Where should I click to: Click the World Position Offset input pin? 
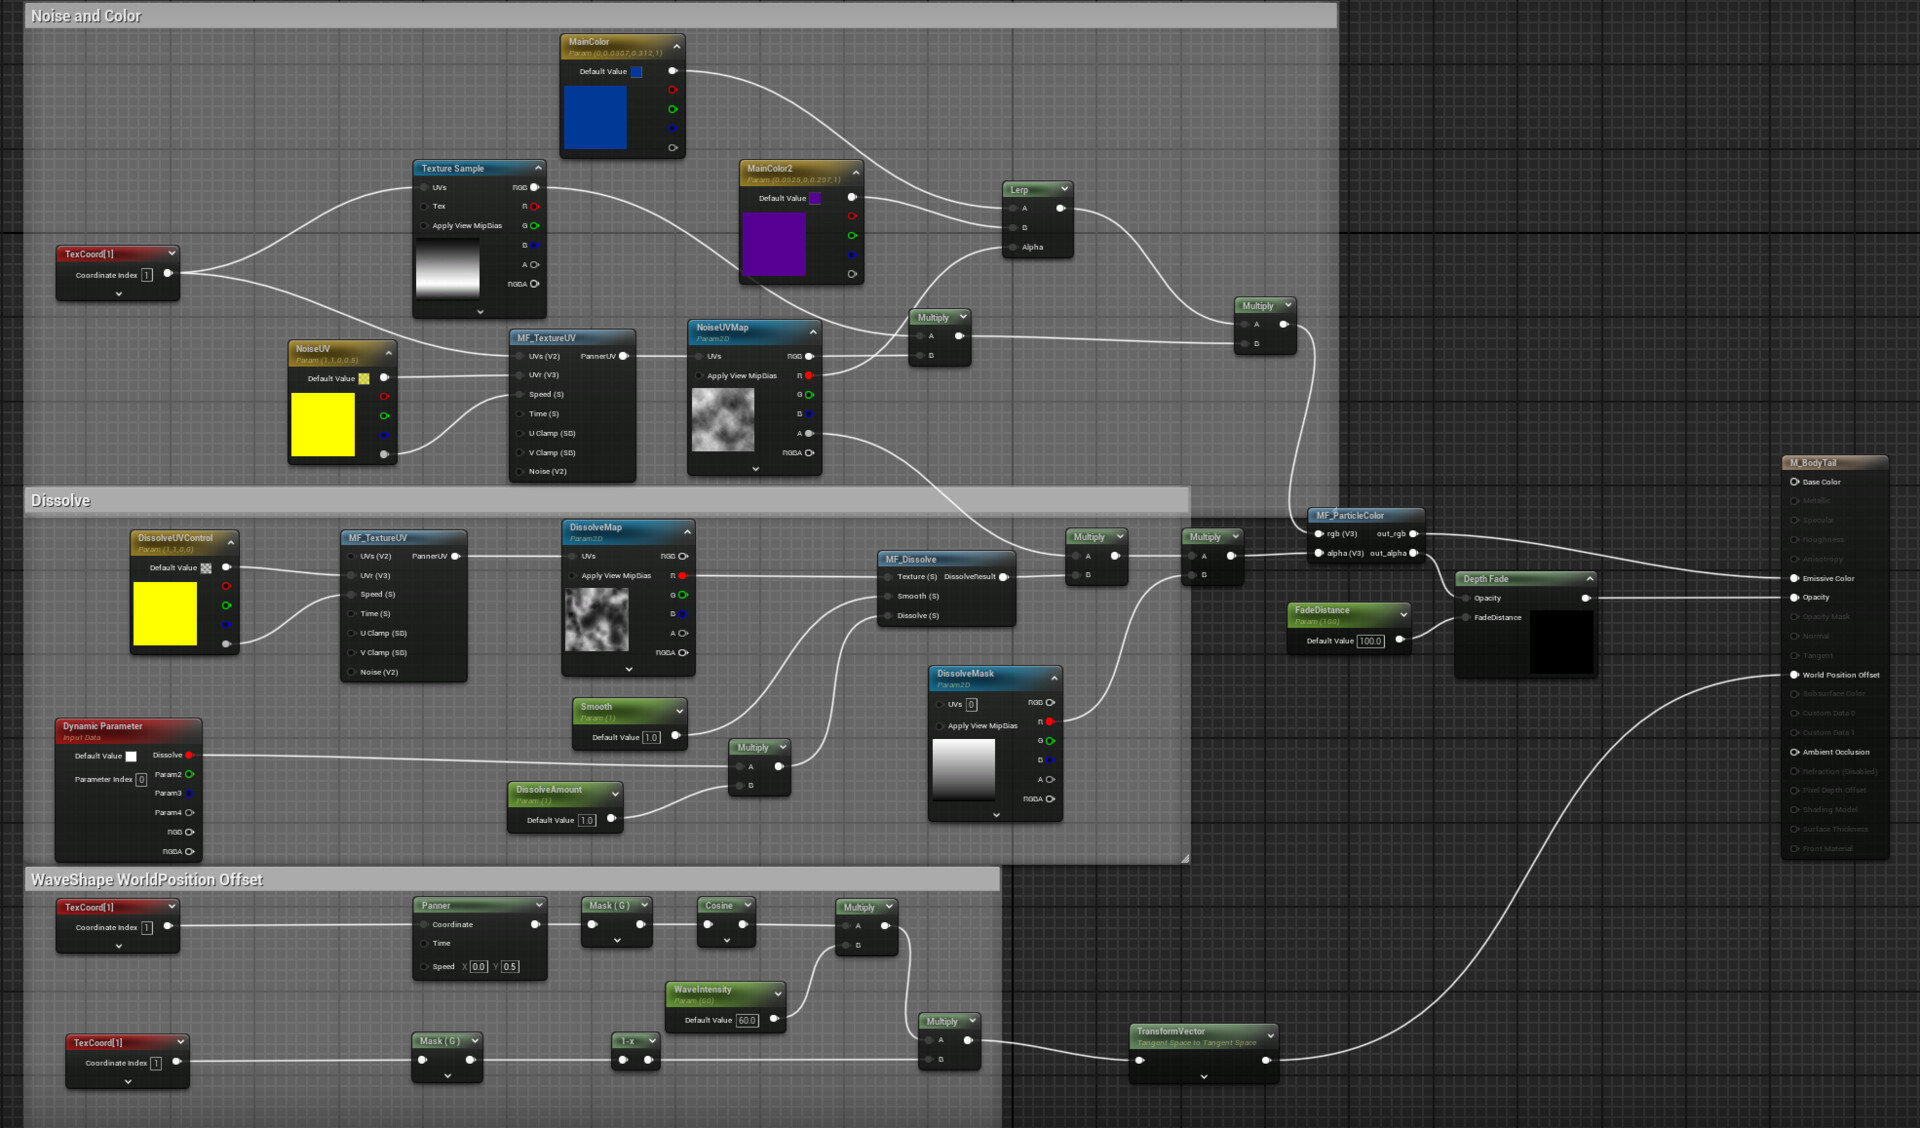1795,675
